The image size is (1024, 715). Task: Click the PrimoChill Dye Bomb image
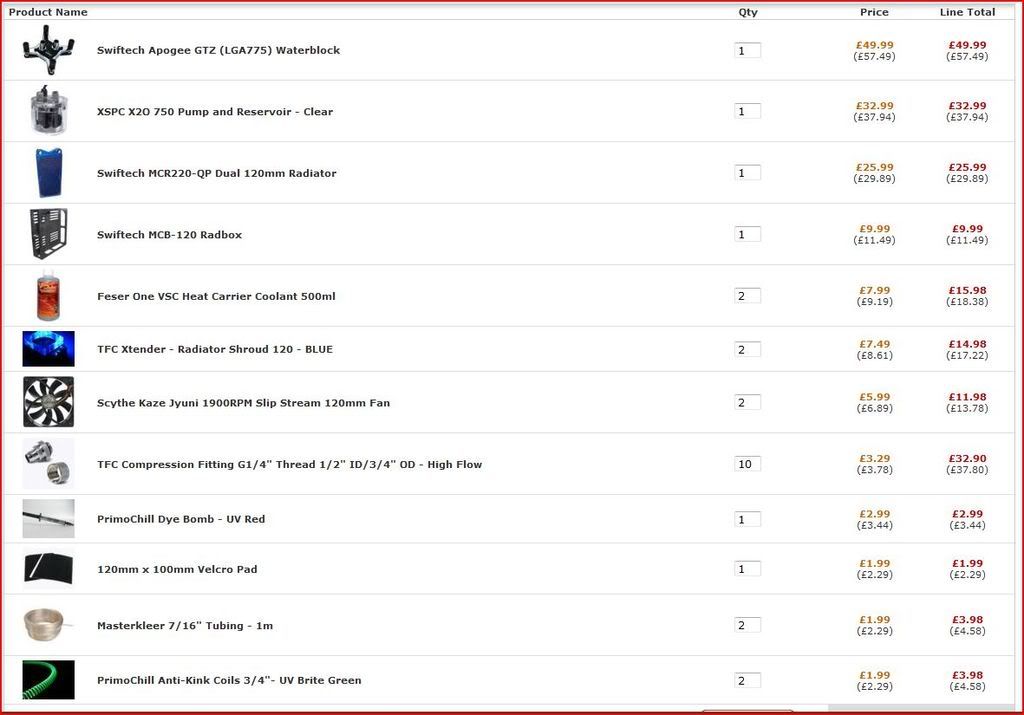[x=48, y=519]
